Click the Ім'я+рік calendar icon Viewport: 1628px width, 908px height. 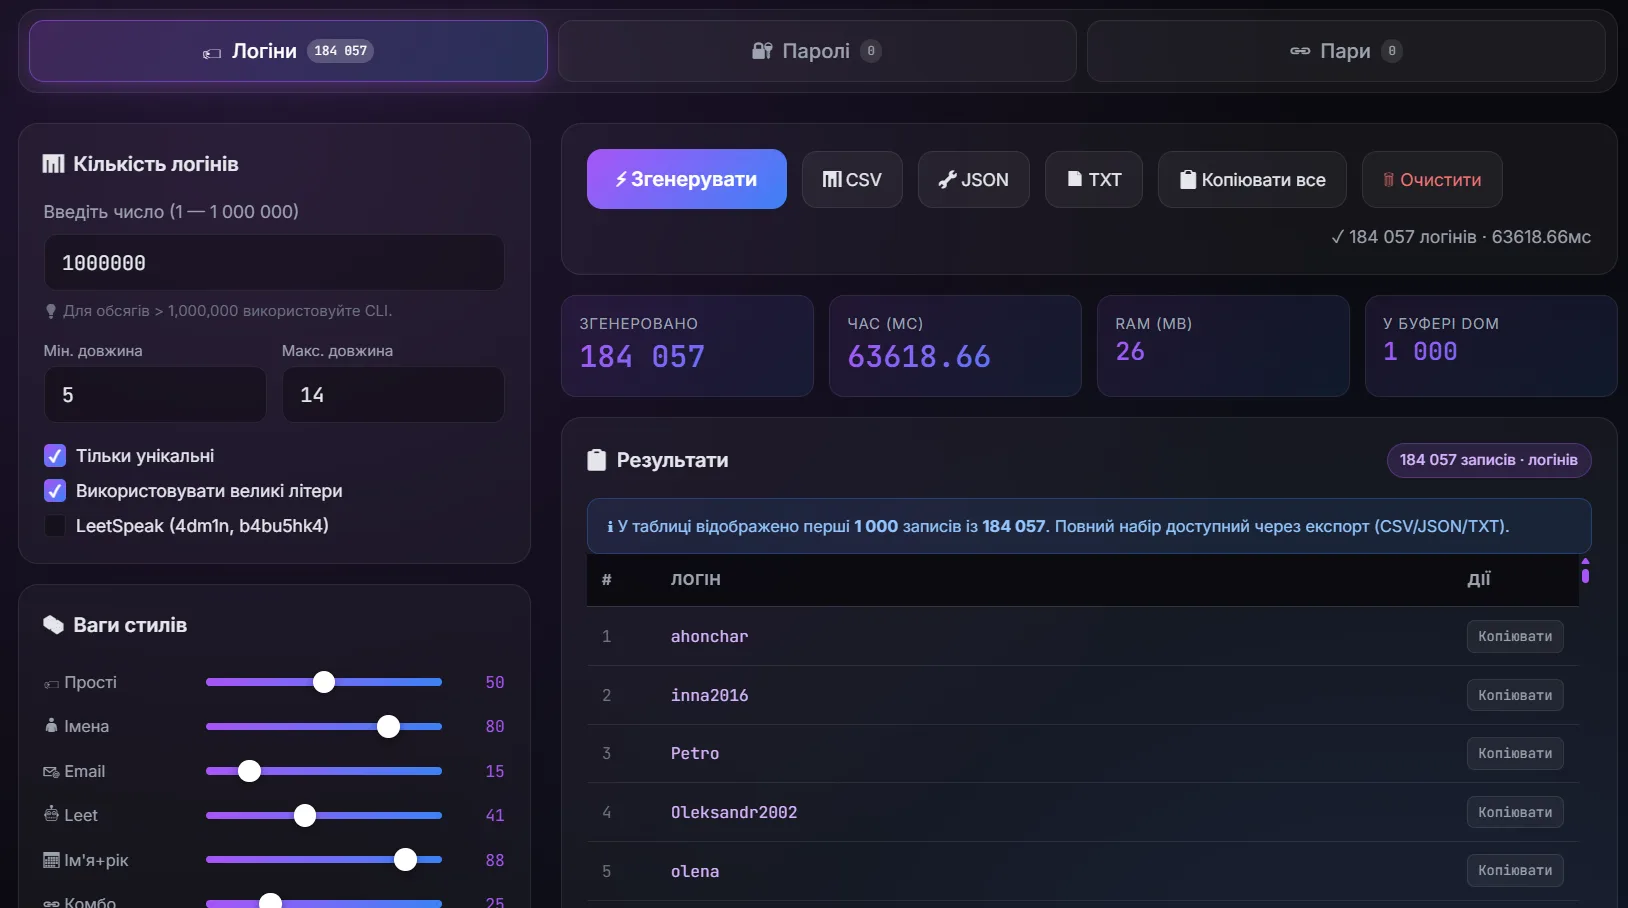51,860
